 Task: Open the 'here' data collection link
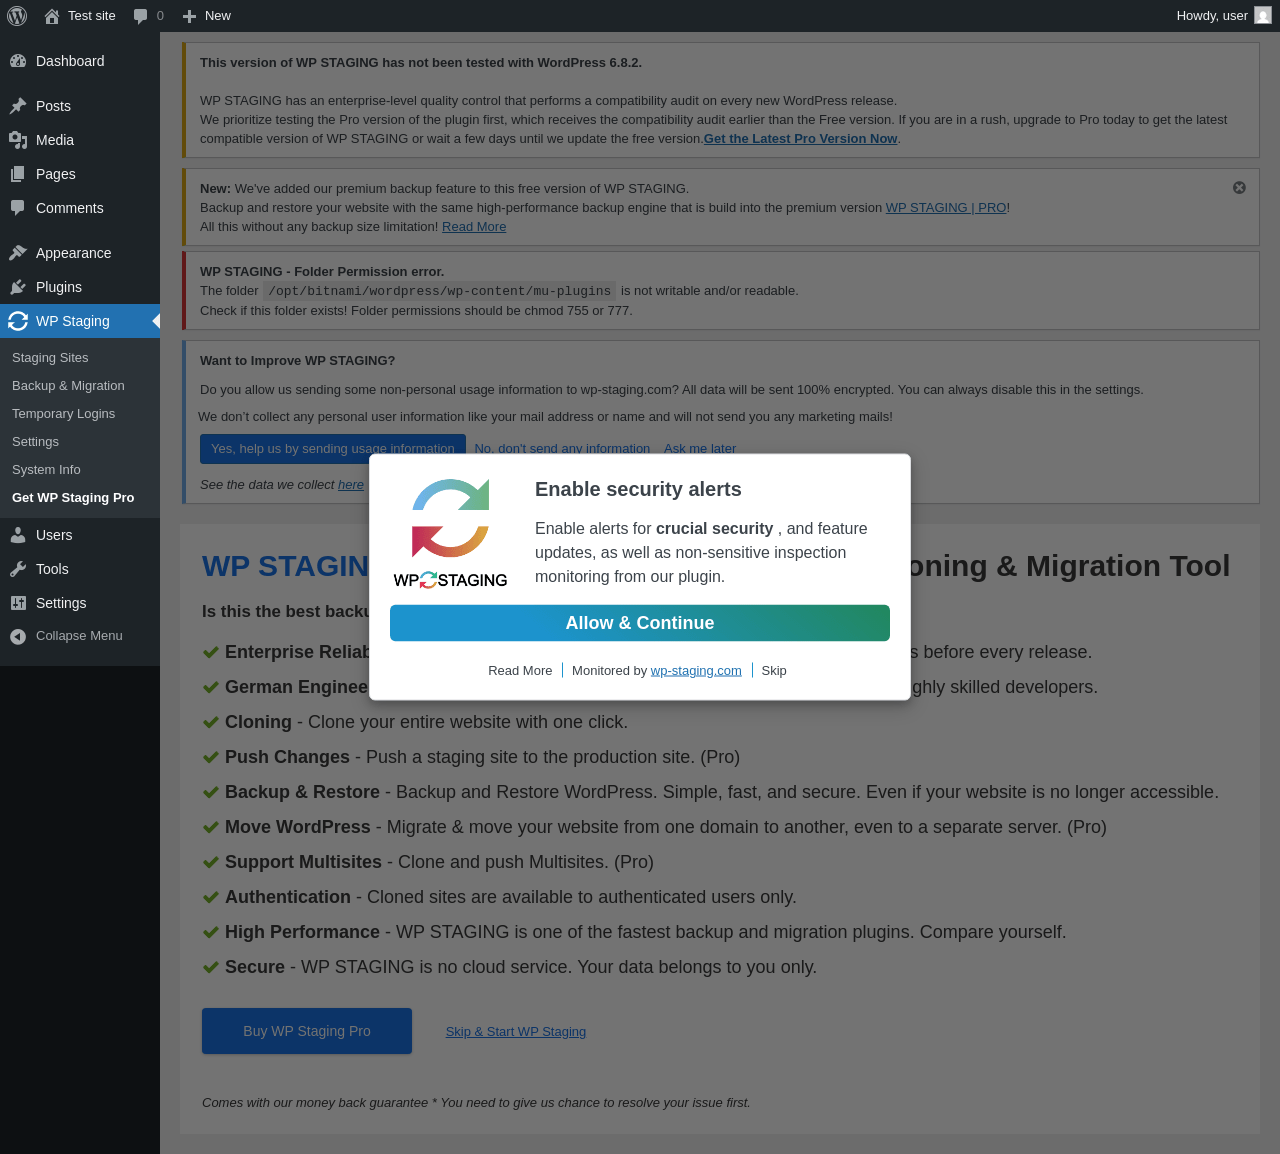tap(351, 485)
